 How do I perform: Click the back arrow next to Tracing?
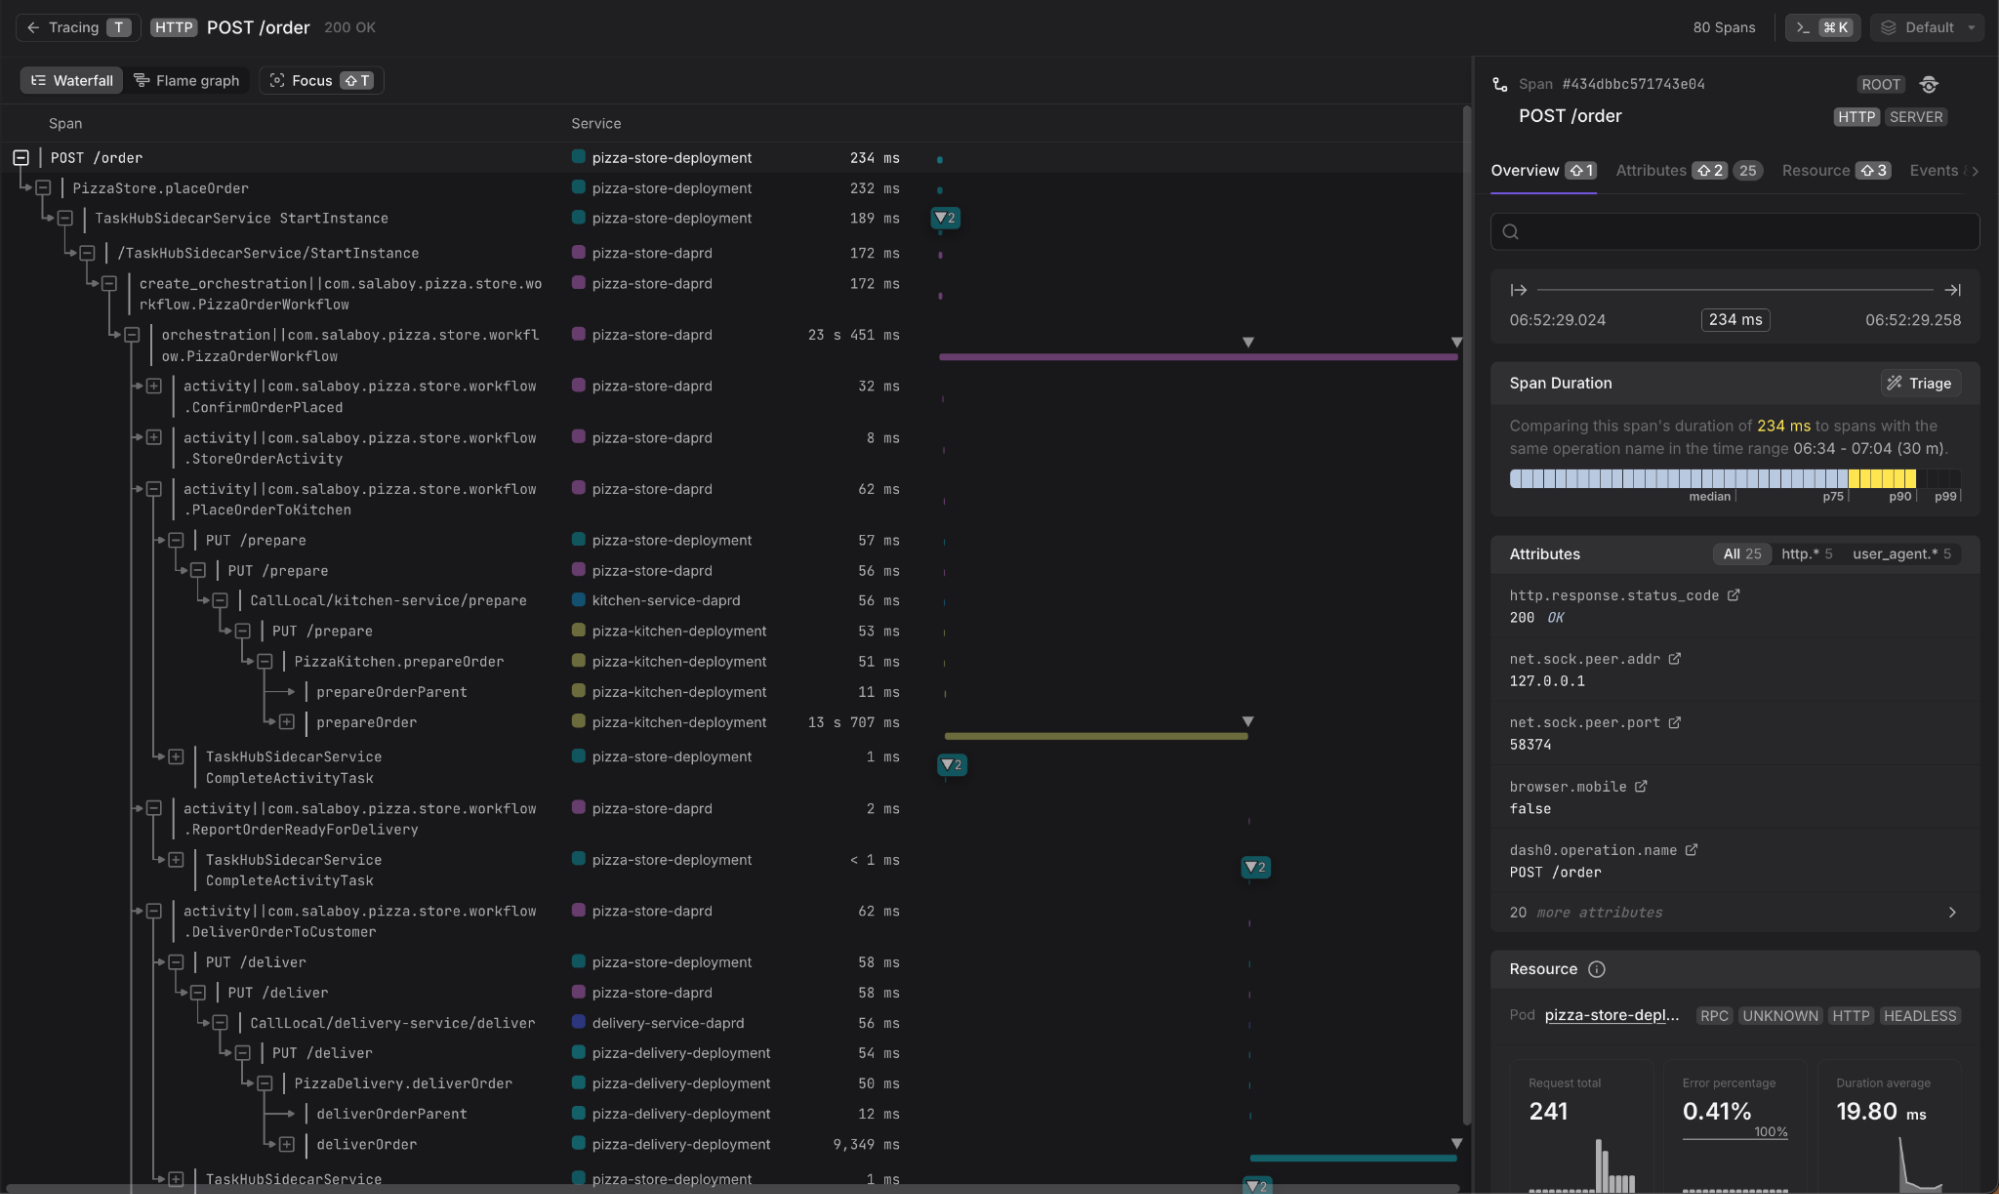coord(33,27)
